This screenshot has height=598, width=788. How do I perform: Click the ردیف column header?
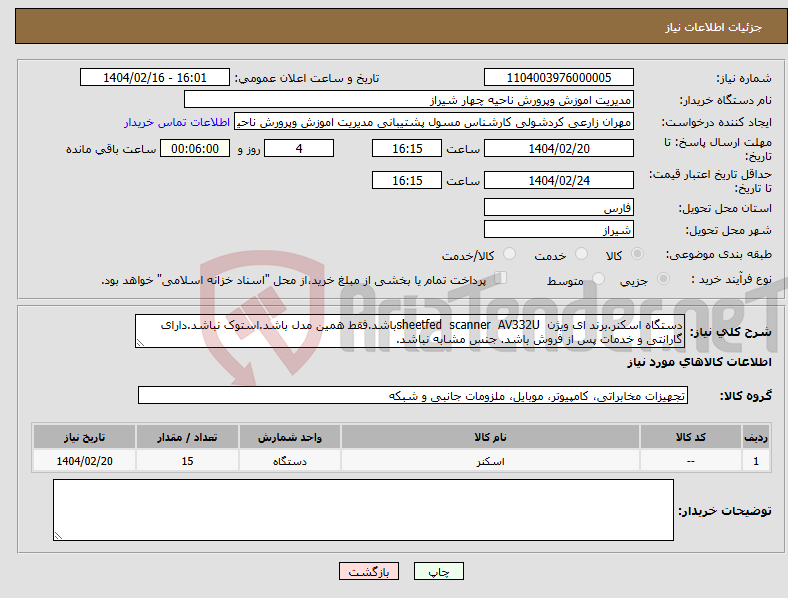coord(756,437)
